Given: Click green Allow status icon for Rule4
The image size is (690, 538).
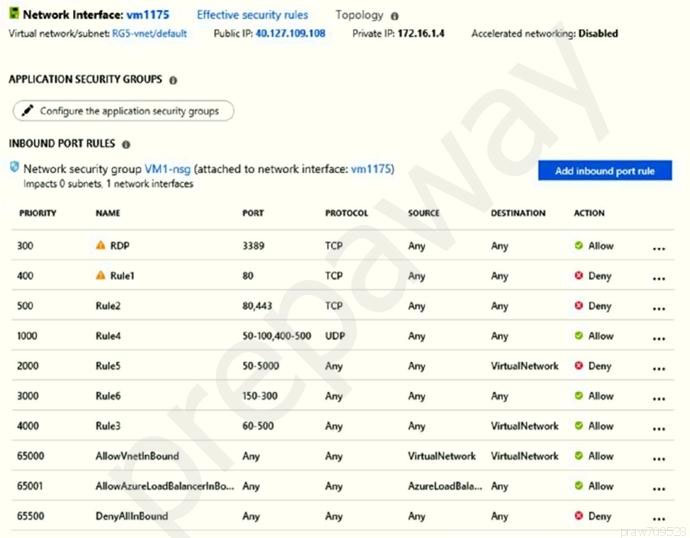Looking at the screenshot, I should coord(579,335).
